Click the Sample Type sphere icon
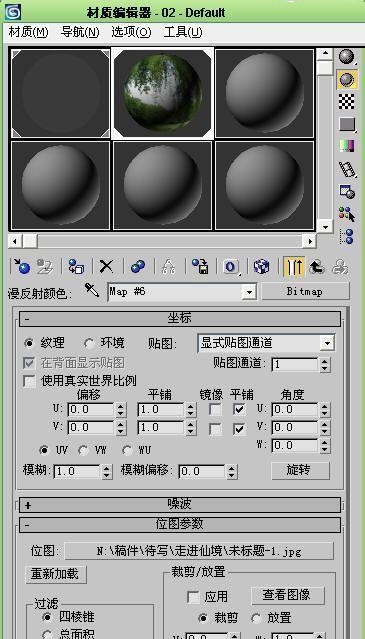 tap(347, 57)
